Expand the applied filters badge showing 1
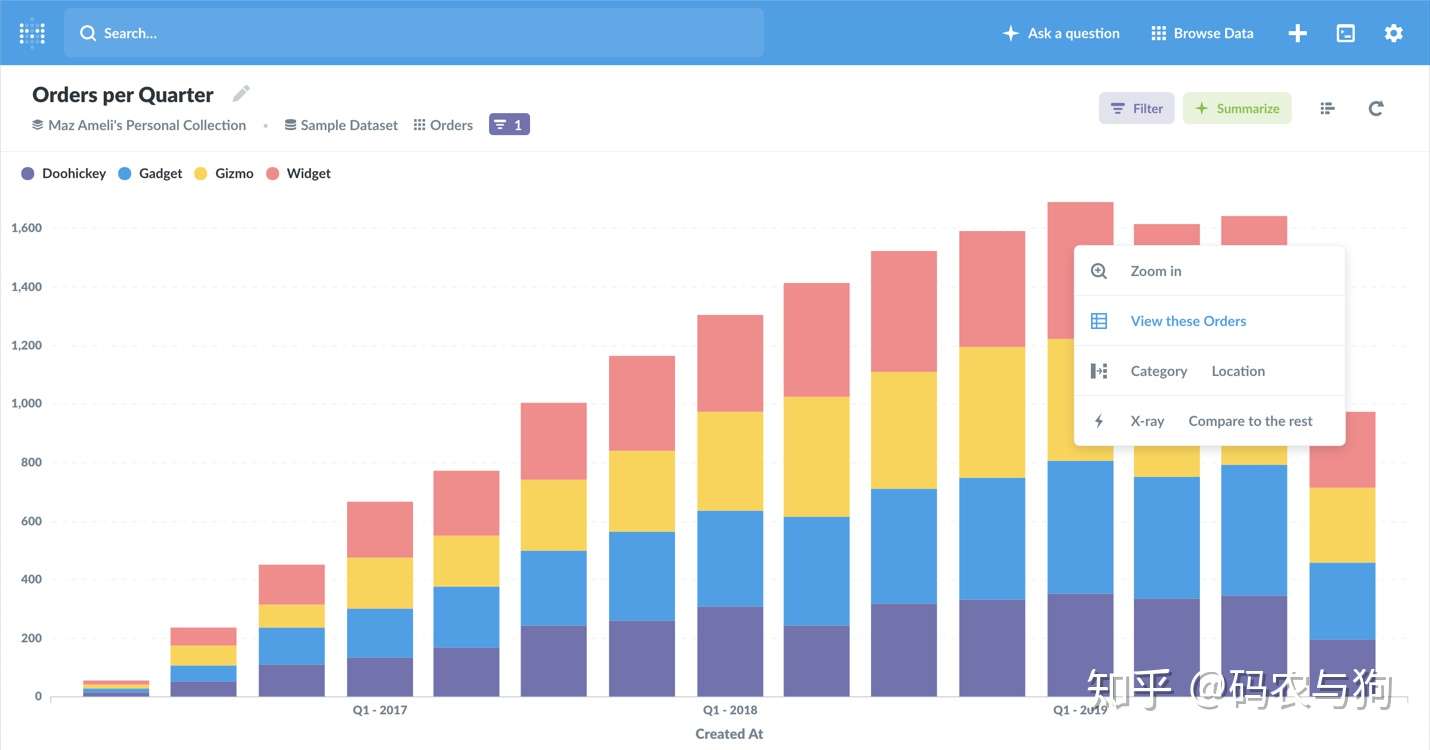This screenshot has width=1430, height=750. point(509,125)
